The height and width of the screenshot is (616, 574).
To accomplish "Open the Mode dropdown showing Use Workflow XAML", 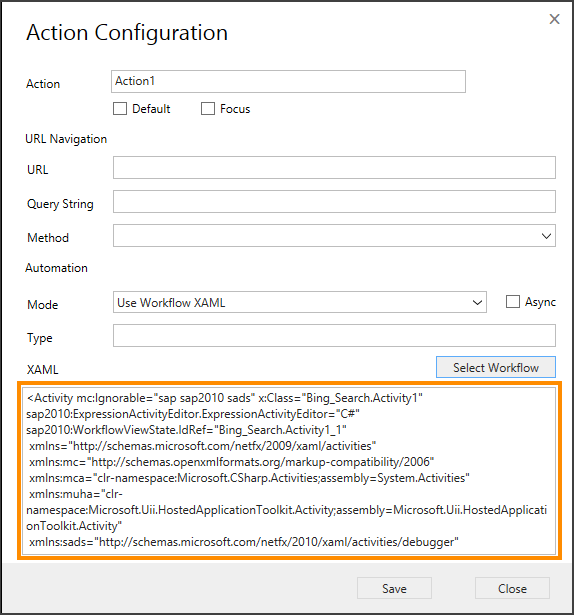I will coord(300,302).
